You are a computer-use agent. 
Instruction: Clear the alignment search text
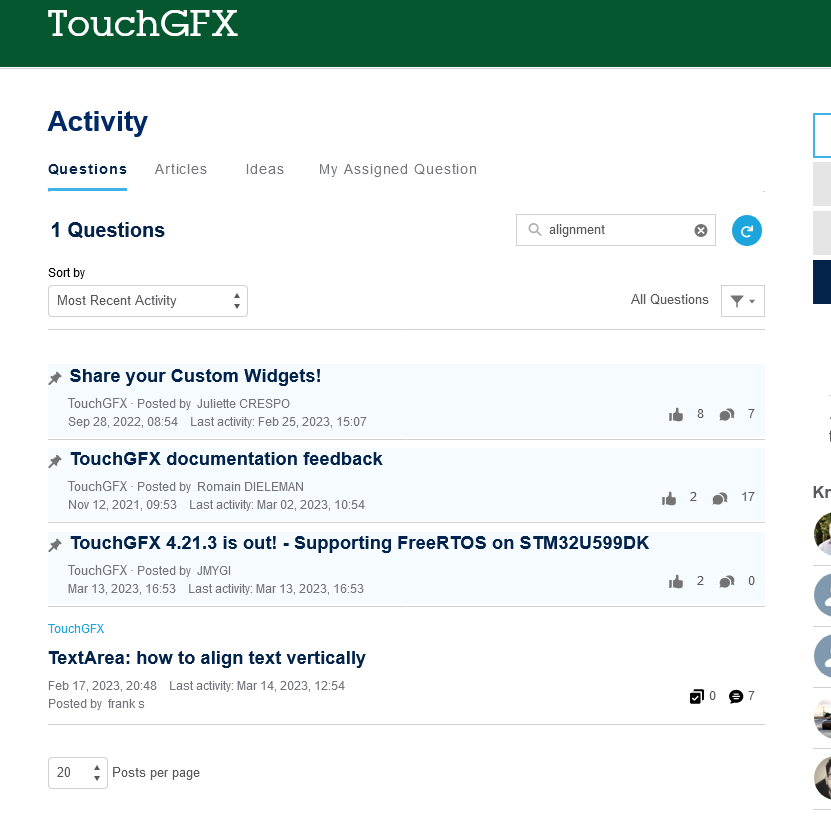point(701,231)
